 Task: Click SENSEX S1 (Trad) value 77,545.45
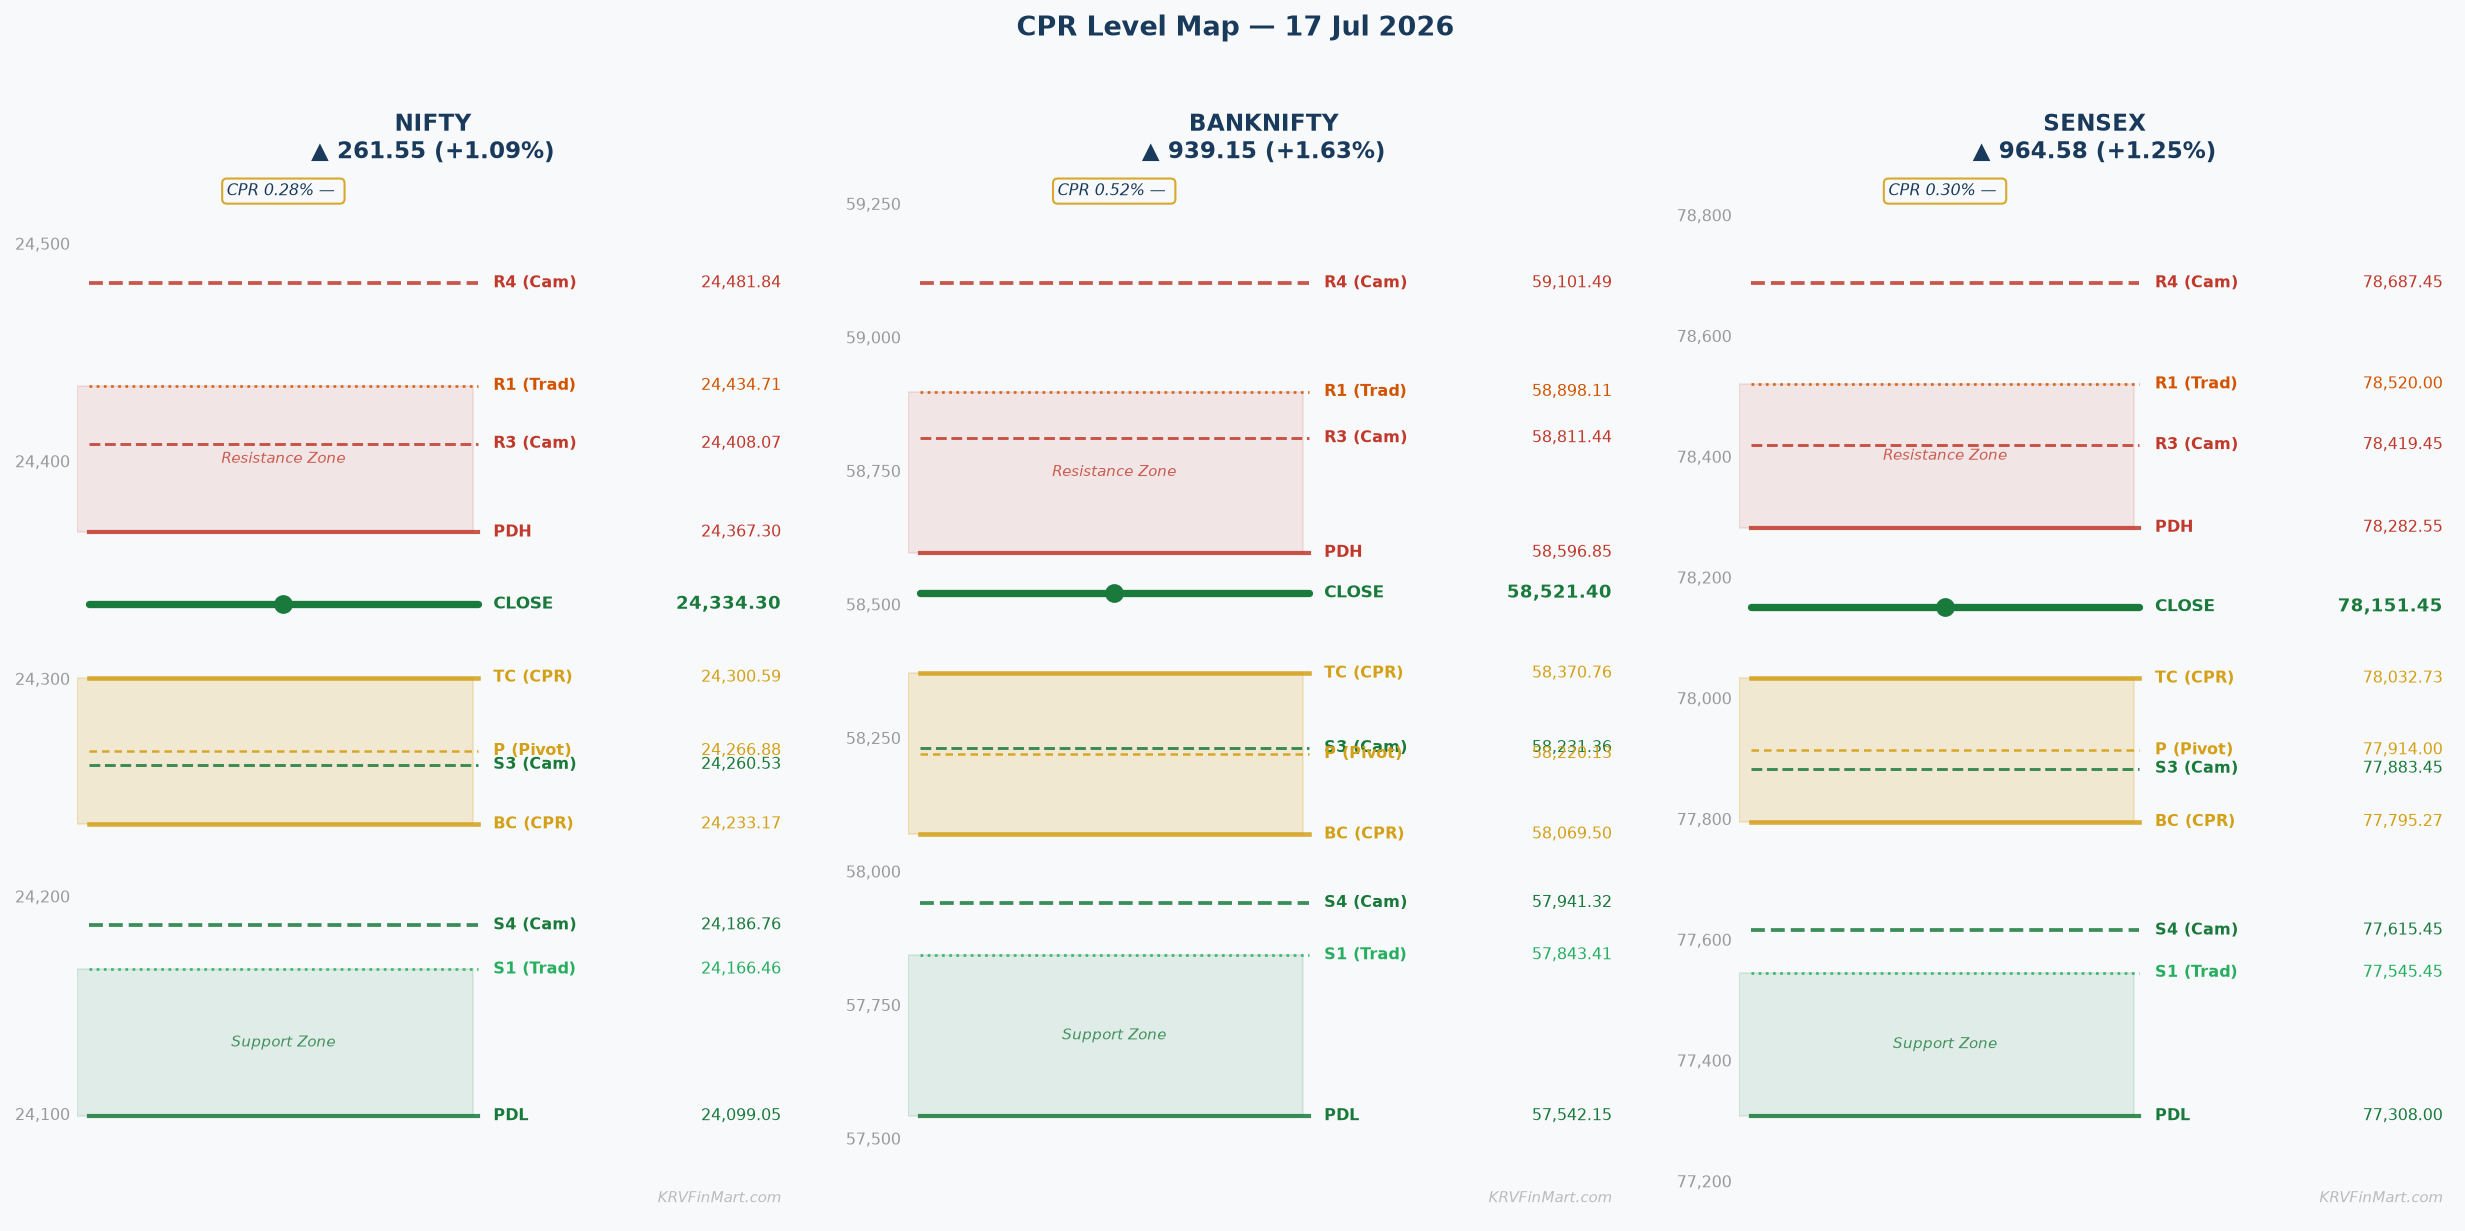pos(2403,972)
